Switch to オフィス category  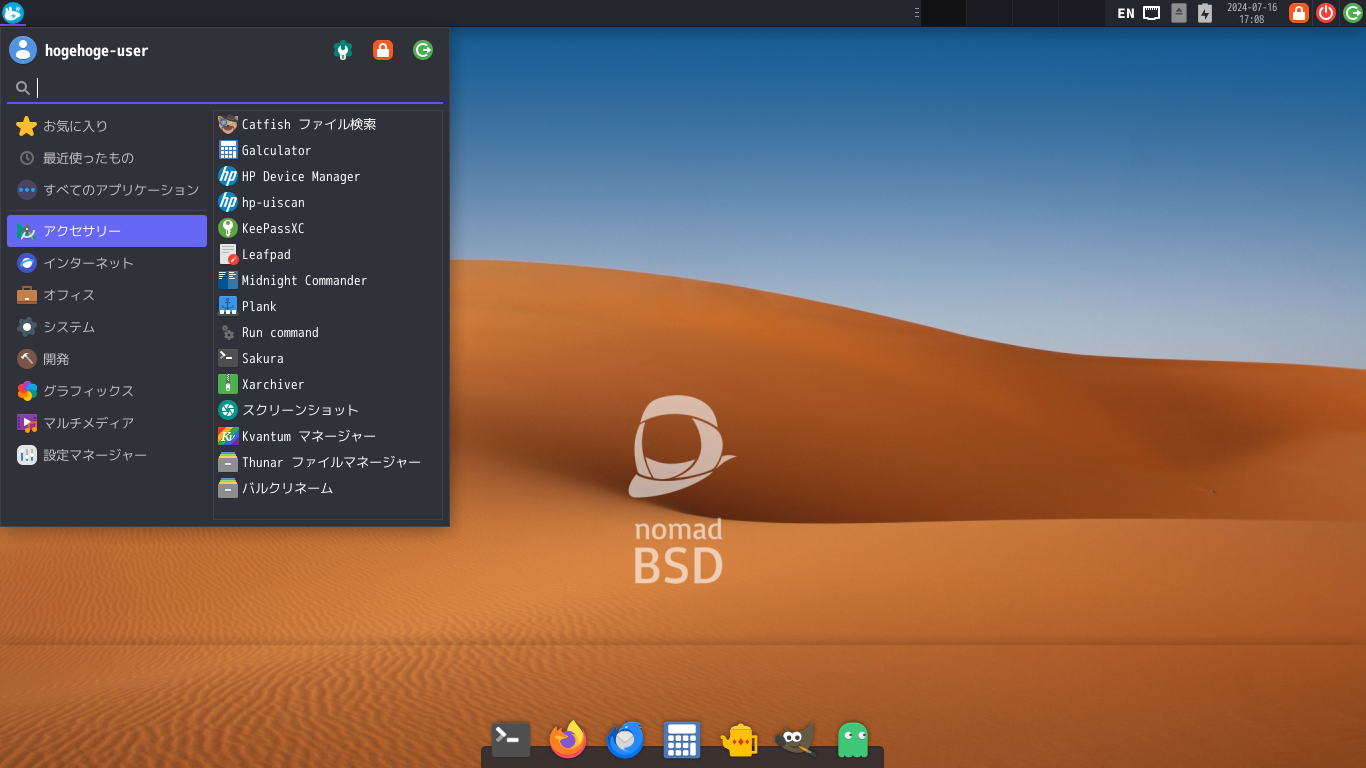coord(107,295)
